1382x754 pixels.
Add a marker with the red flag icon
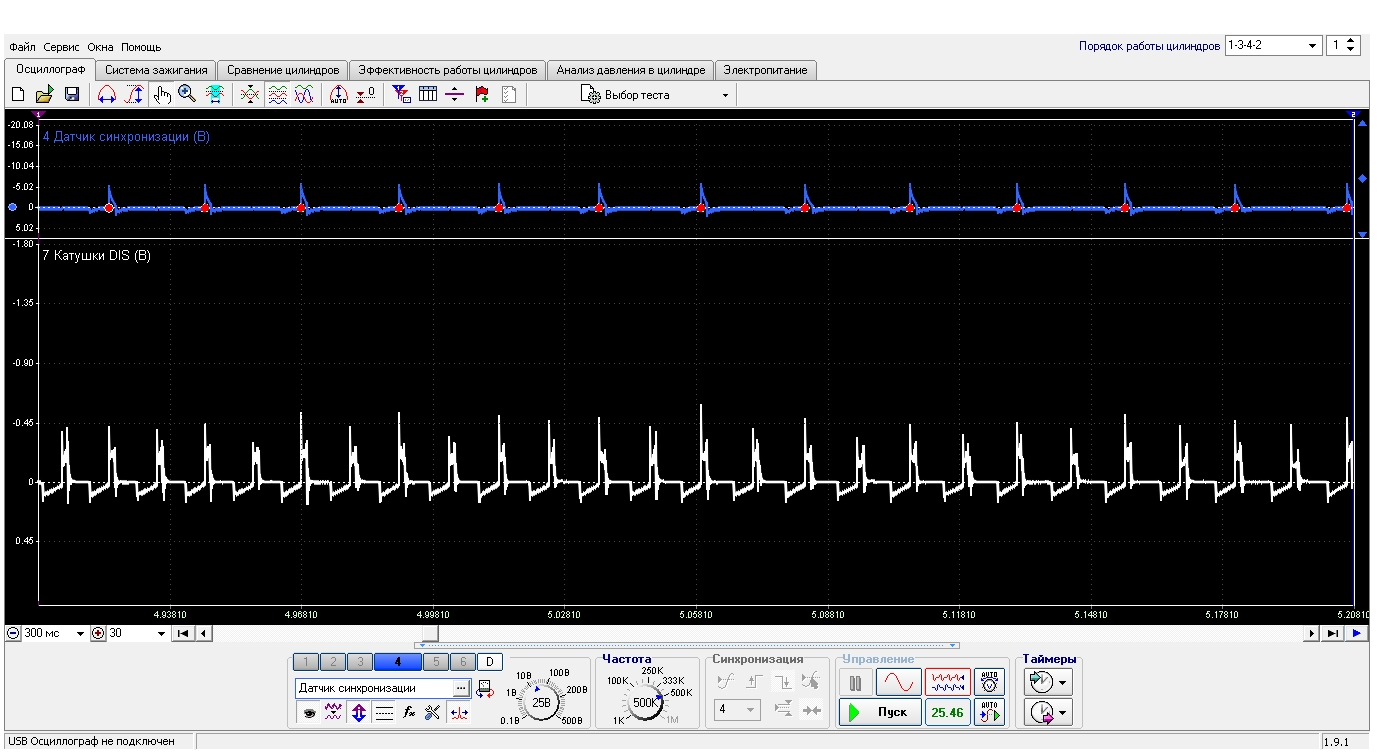pos(482,95)
